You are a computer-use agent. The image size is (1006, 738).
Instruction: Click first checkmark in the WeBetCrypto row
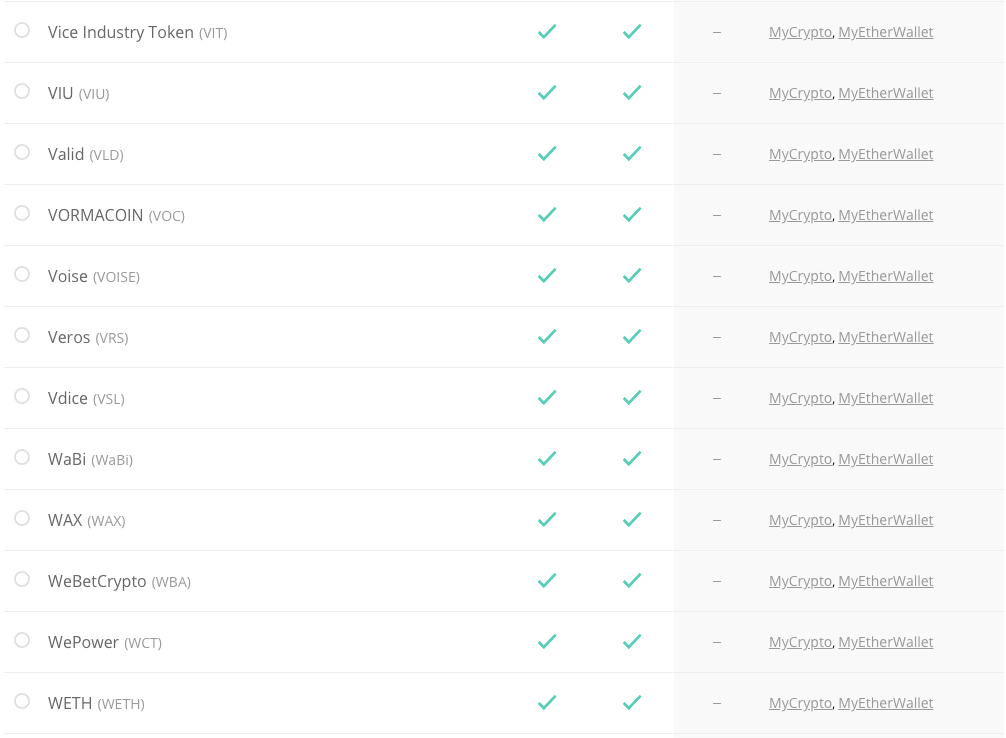(x=547, y=581)
